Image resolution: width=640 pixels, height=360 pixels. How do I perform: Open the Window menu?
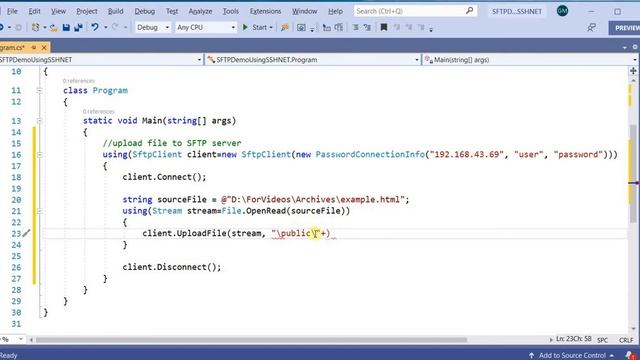[304, 11]
